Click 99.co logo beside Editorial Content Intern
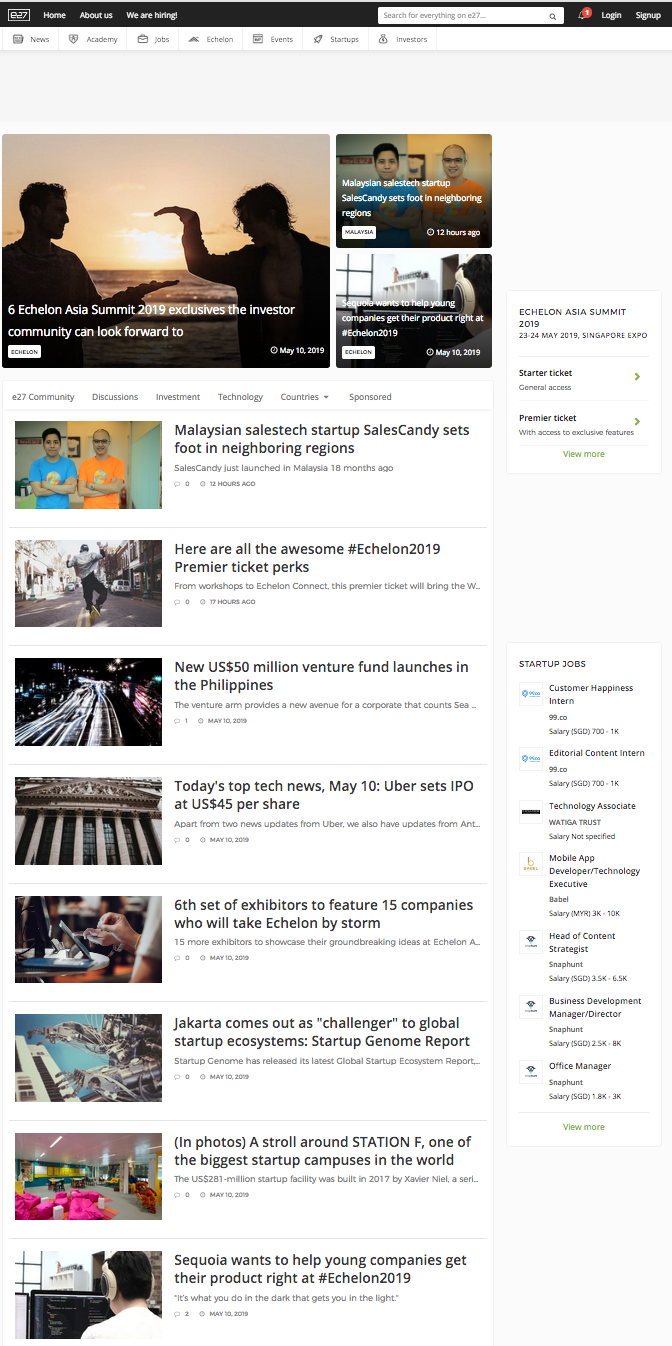 (531, 760)
